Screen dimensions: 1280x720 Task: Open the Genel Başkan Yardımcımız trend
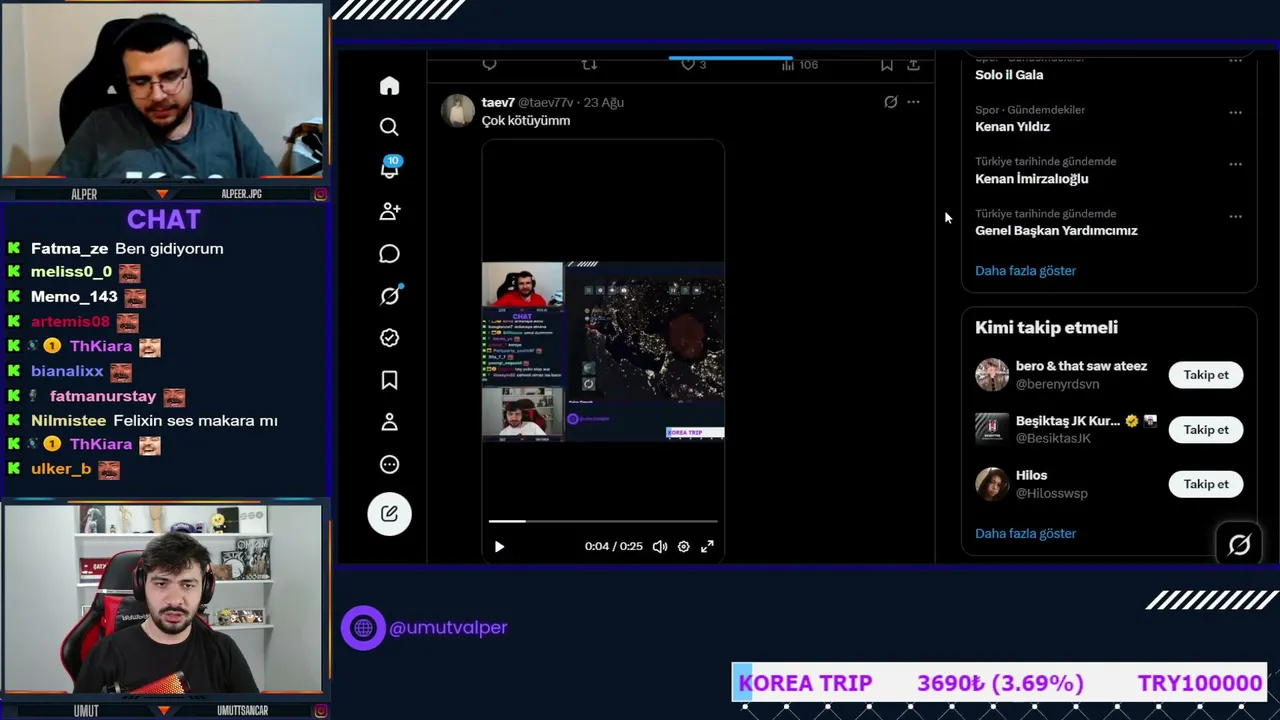[1056, 231]
